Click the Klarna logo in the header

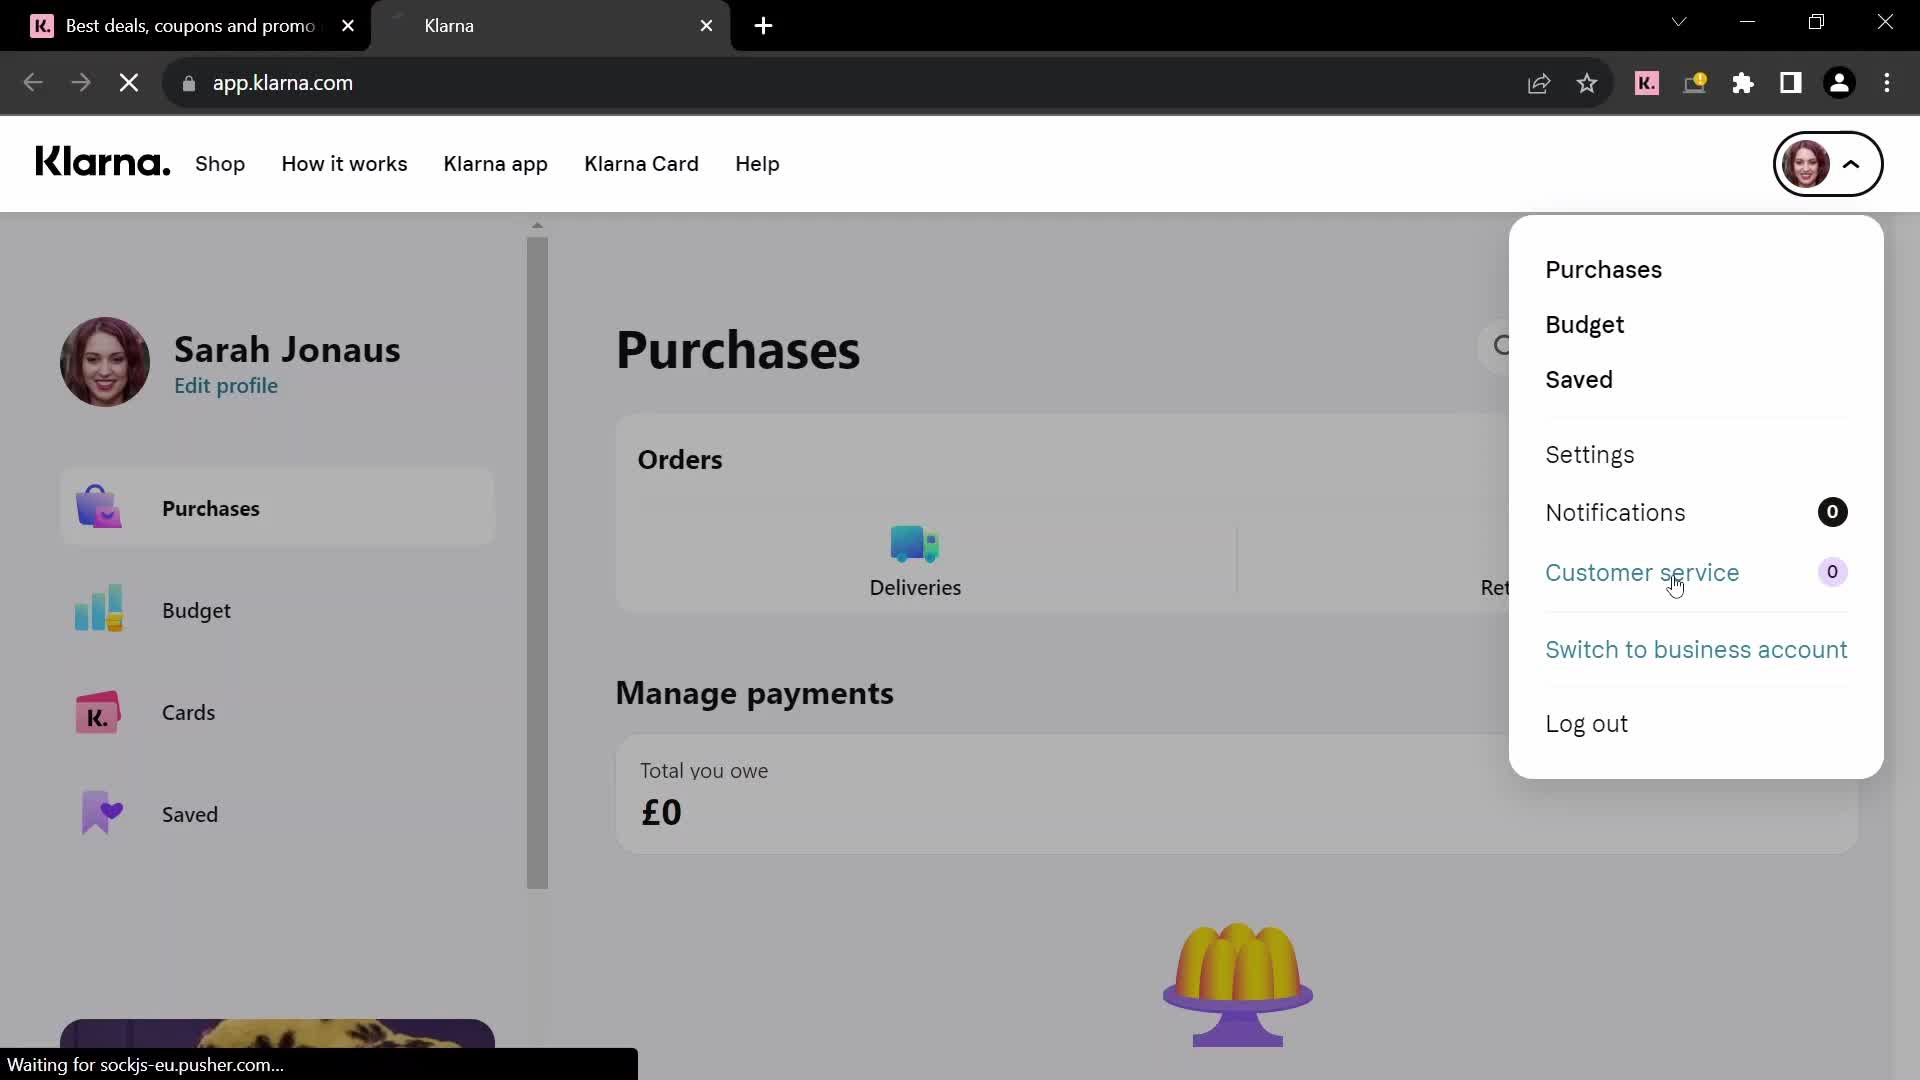(x=103, y=162)
